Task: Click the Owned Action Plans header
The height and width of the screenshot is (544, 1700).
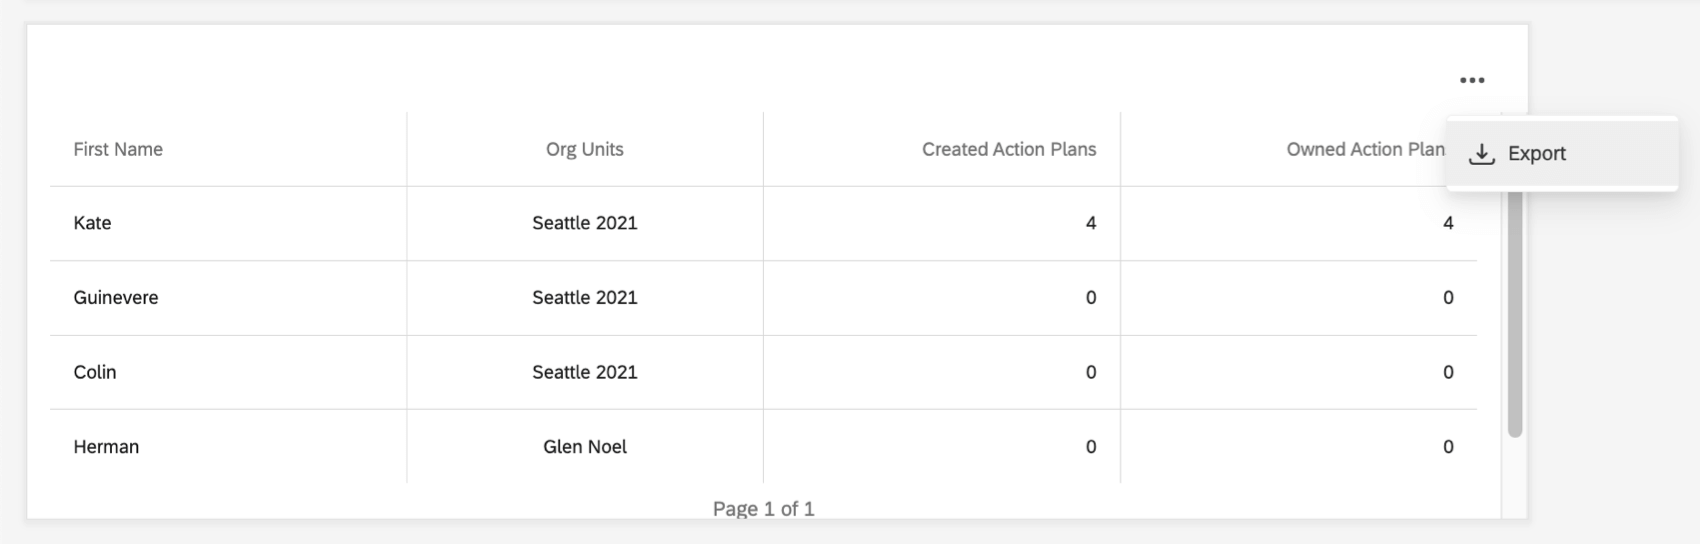Action: pos(1364,149)
